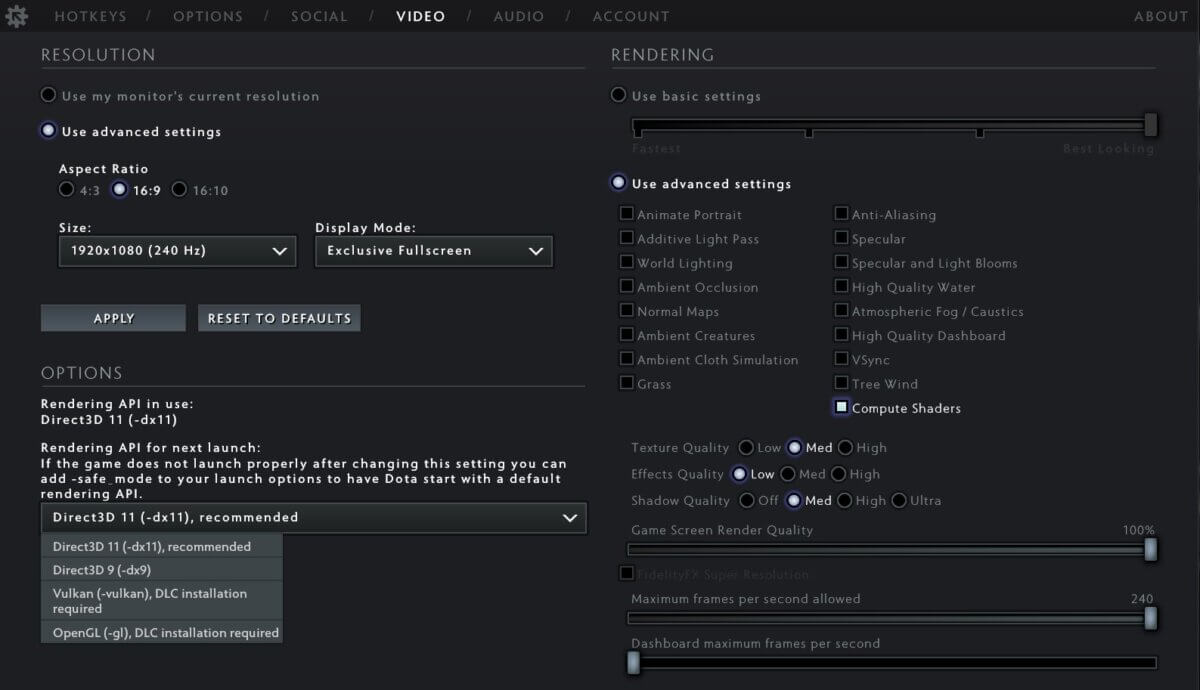Set Texture Quality to High
1200x690 pixels.
coord(846,448)
